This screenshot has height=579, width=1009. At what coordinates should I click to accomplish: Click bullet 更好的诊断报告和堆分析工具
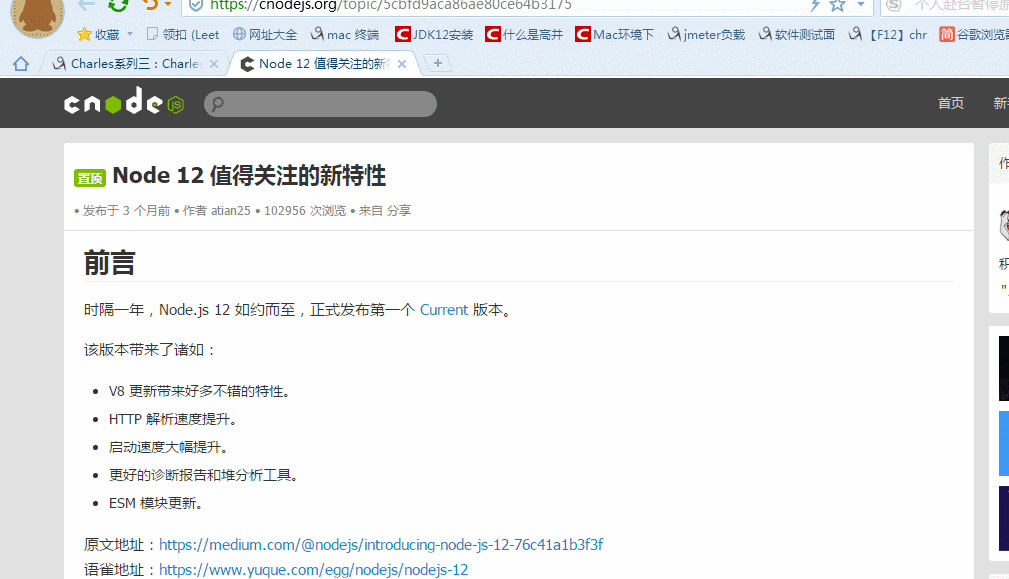point(203,475)
